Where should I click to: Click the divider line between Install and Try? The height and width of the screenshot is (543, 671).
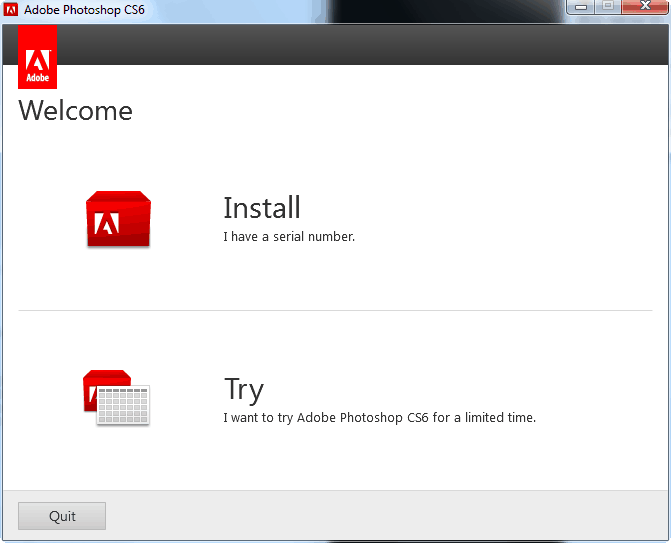tap(335, 310)
